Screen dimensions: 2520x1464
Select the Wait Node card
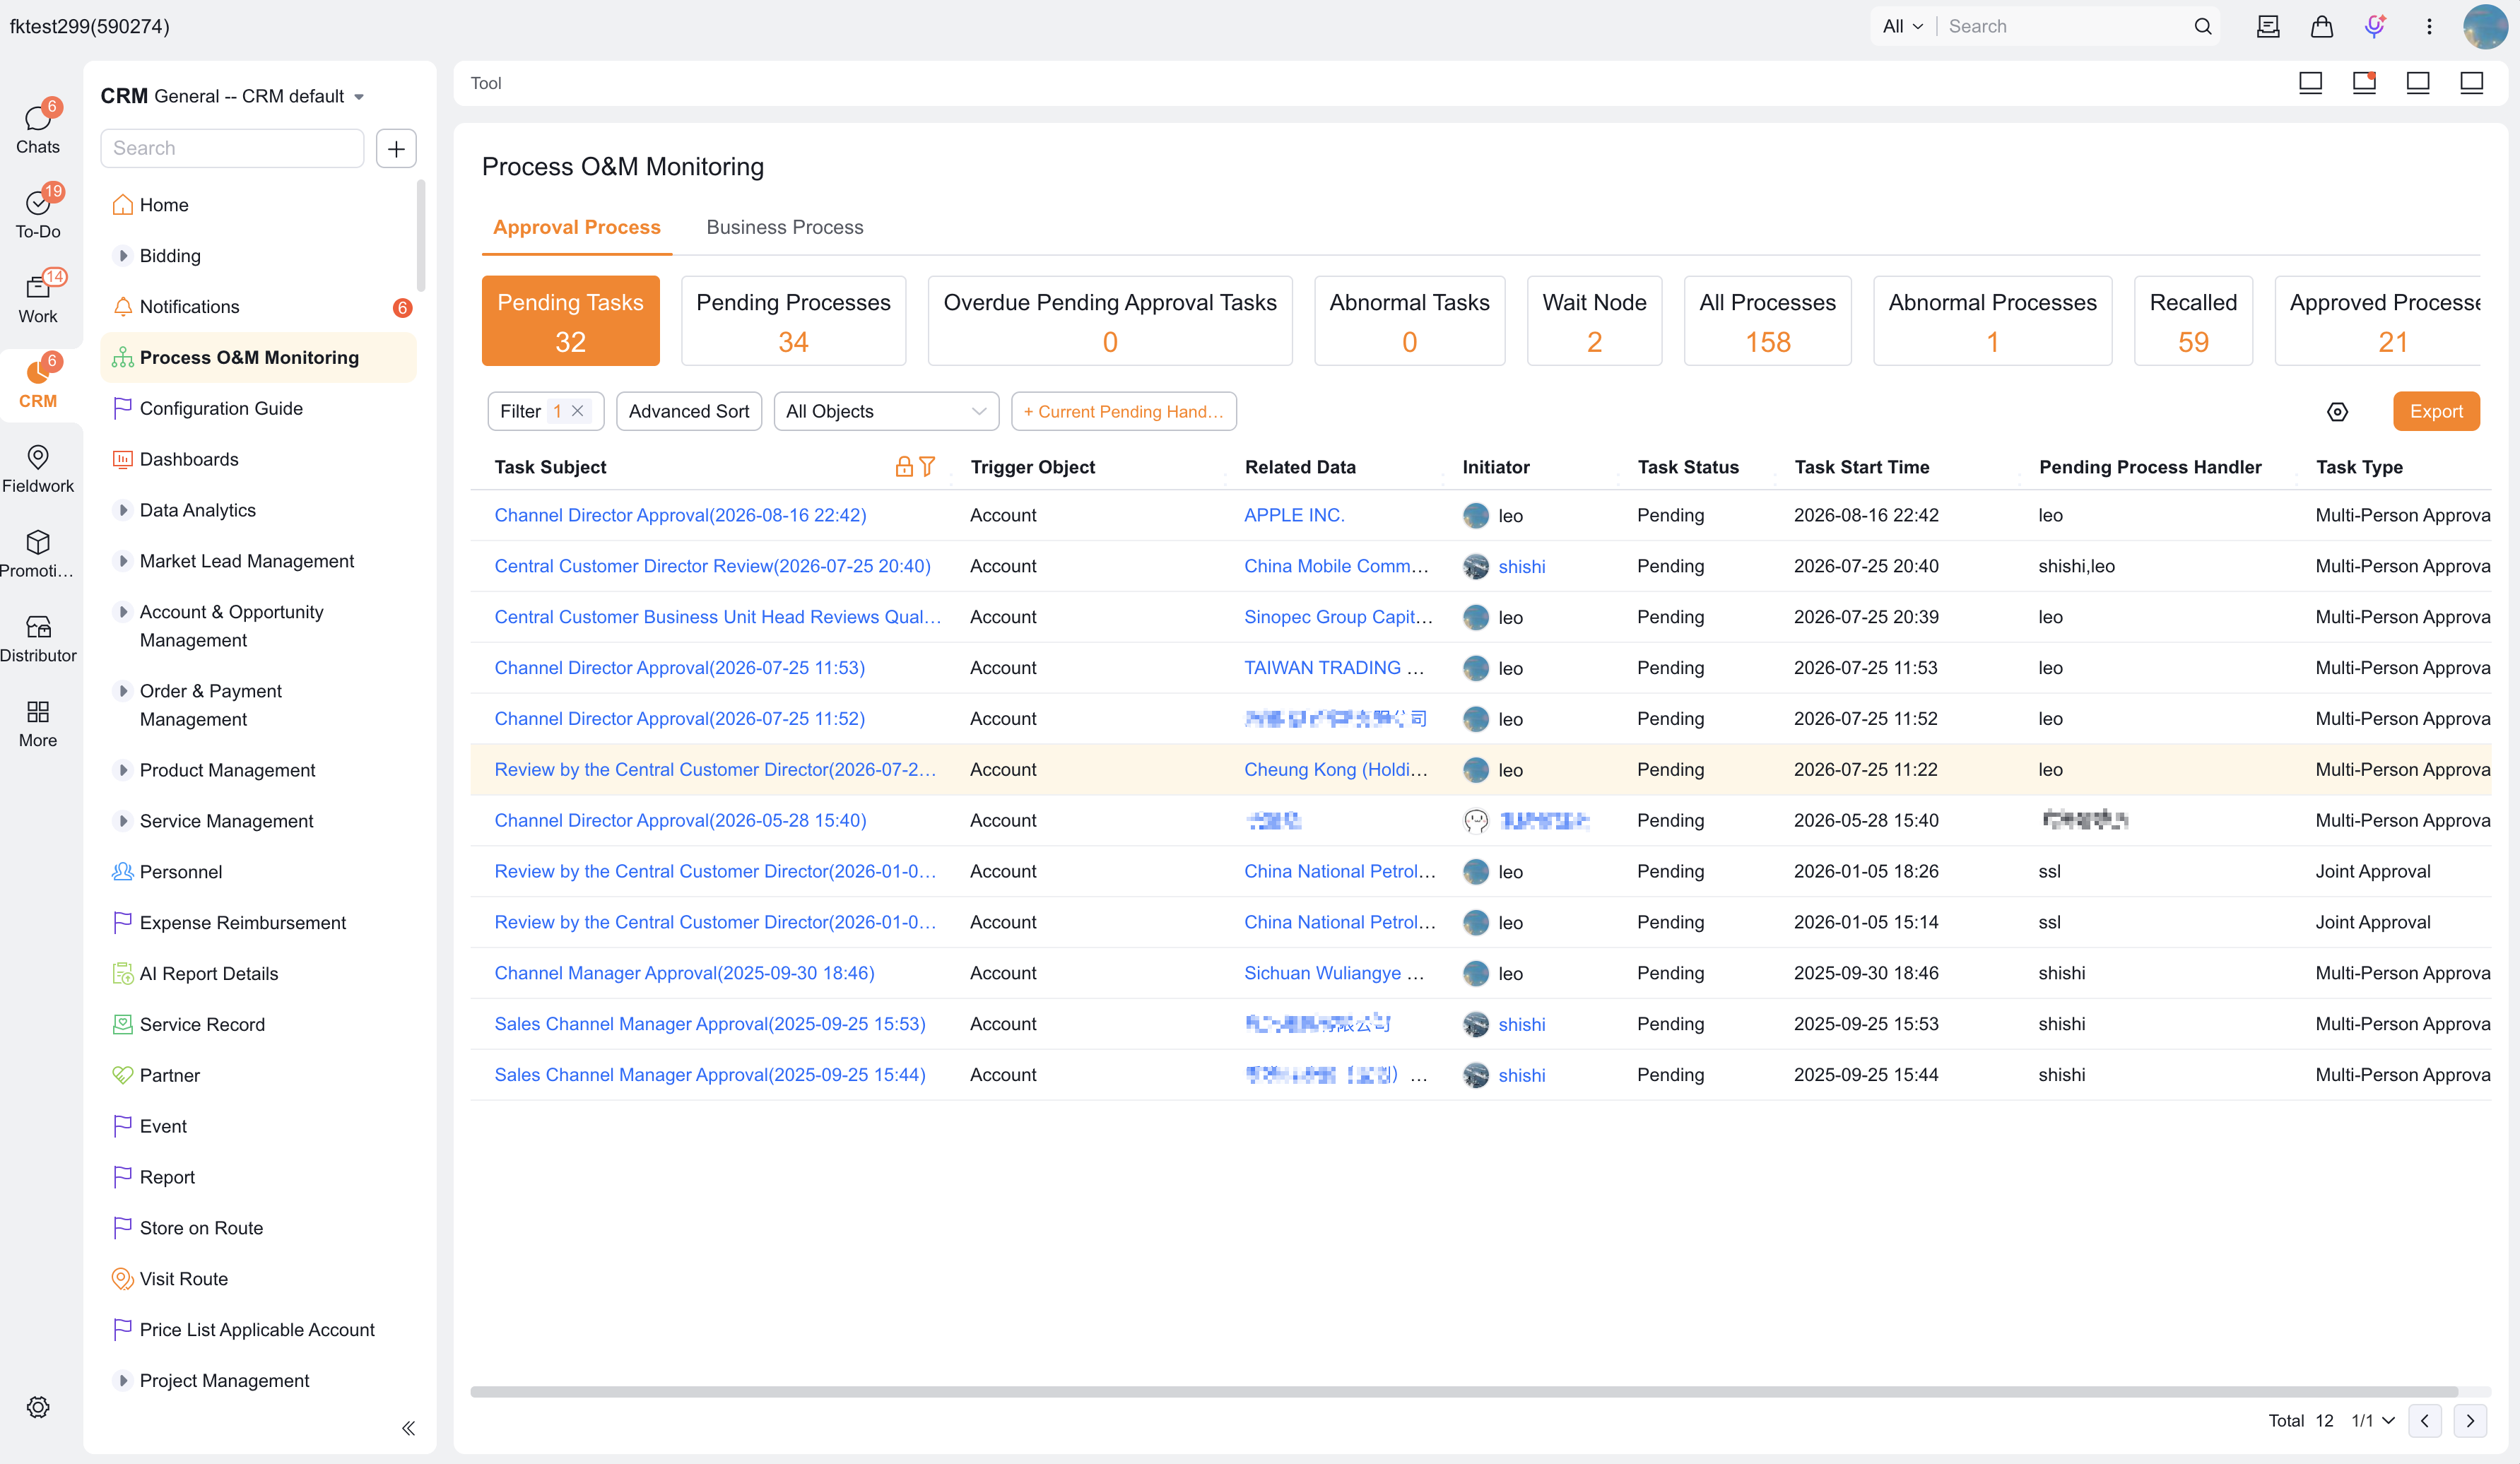pyautogui.click(x=1594, y=321)
